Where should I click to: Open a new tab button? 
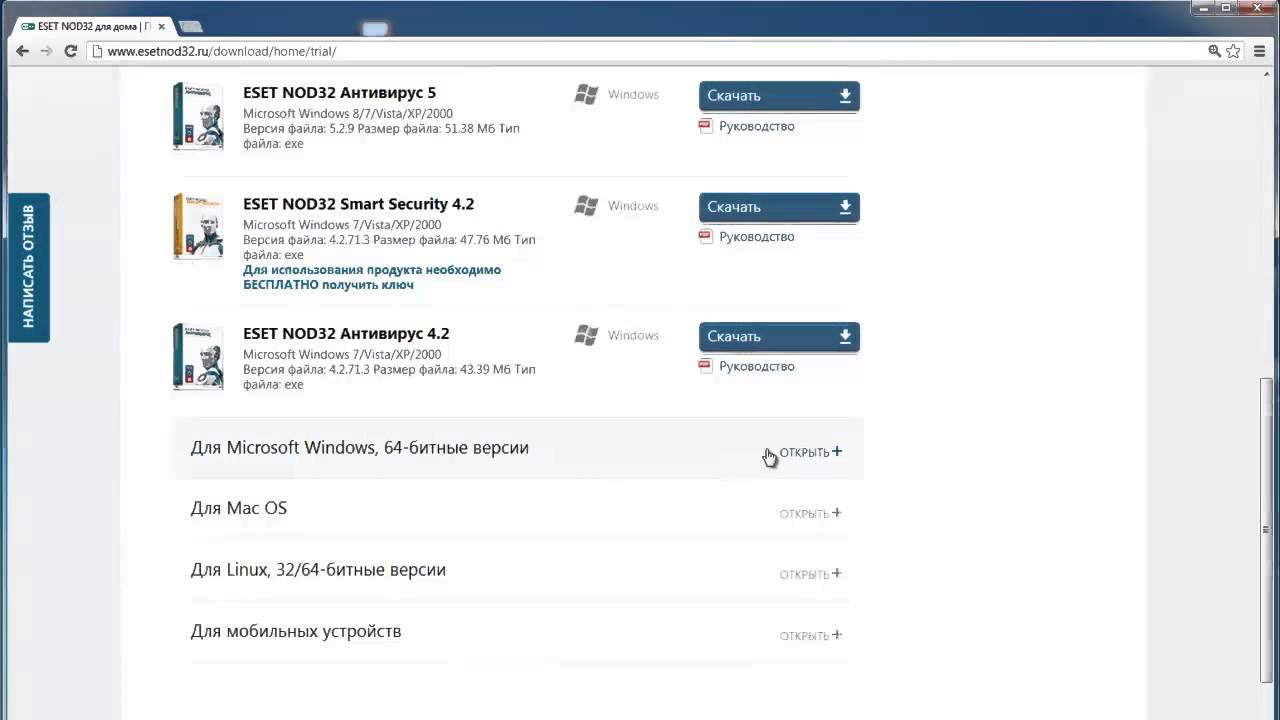point(190,26)
